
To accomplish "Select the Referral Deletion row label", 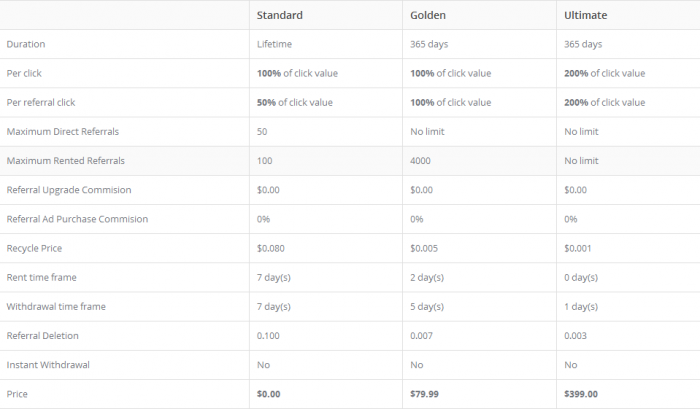I will tap(42, 336).
